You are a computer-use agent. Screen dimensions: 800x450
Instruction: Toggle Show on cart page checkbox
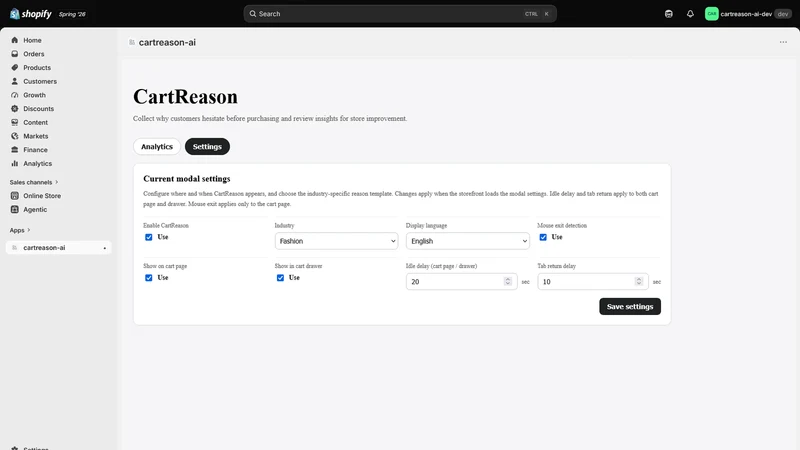pos(148,278)
